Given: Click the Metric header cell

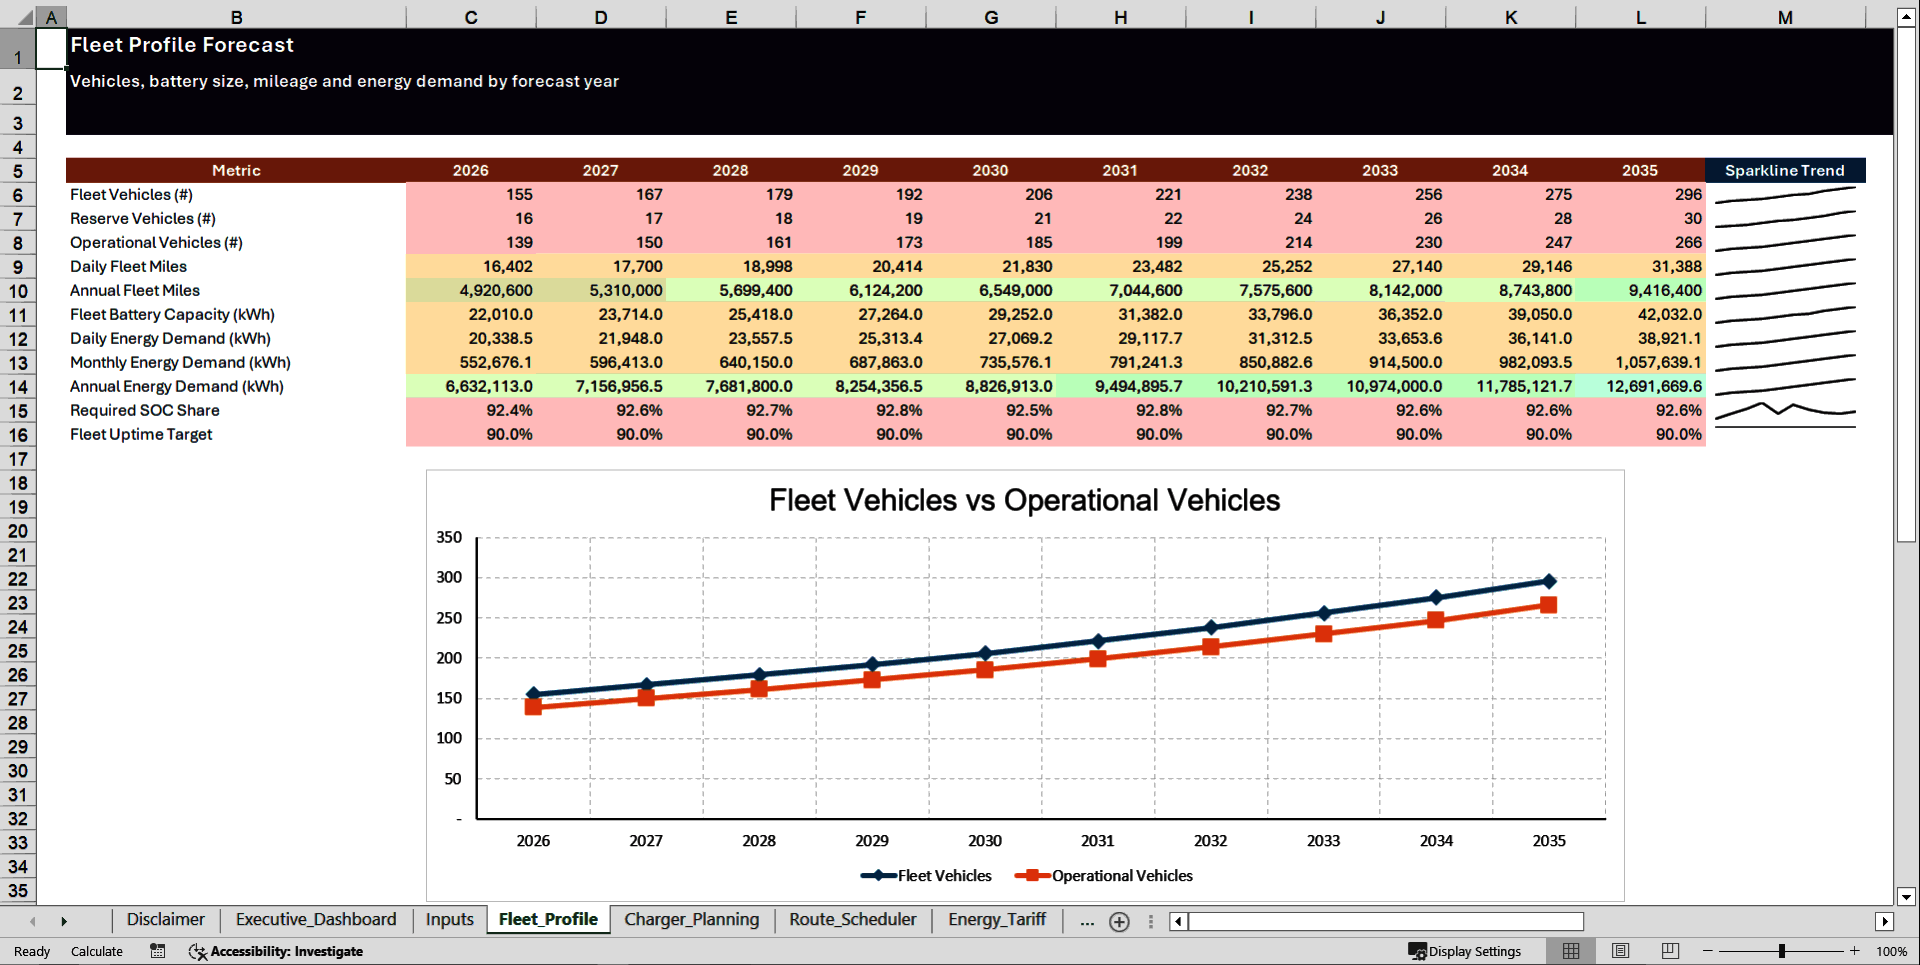Looking at the screenshot, I should pyautogui.click(x=236, y=170).
